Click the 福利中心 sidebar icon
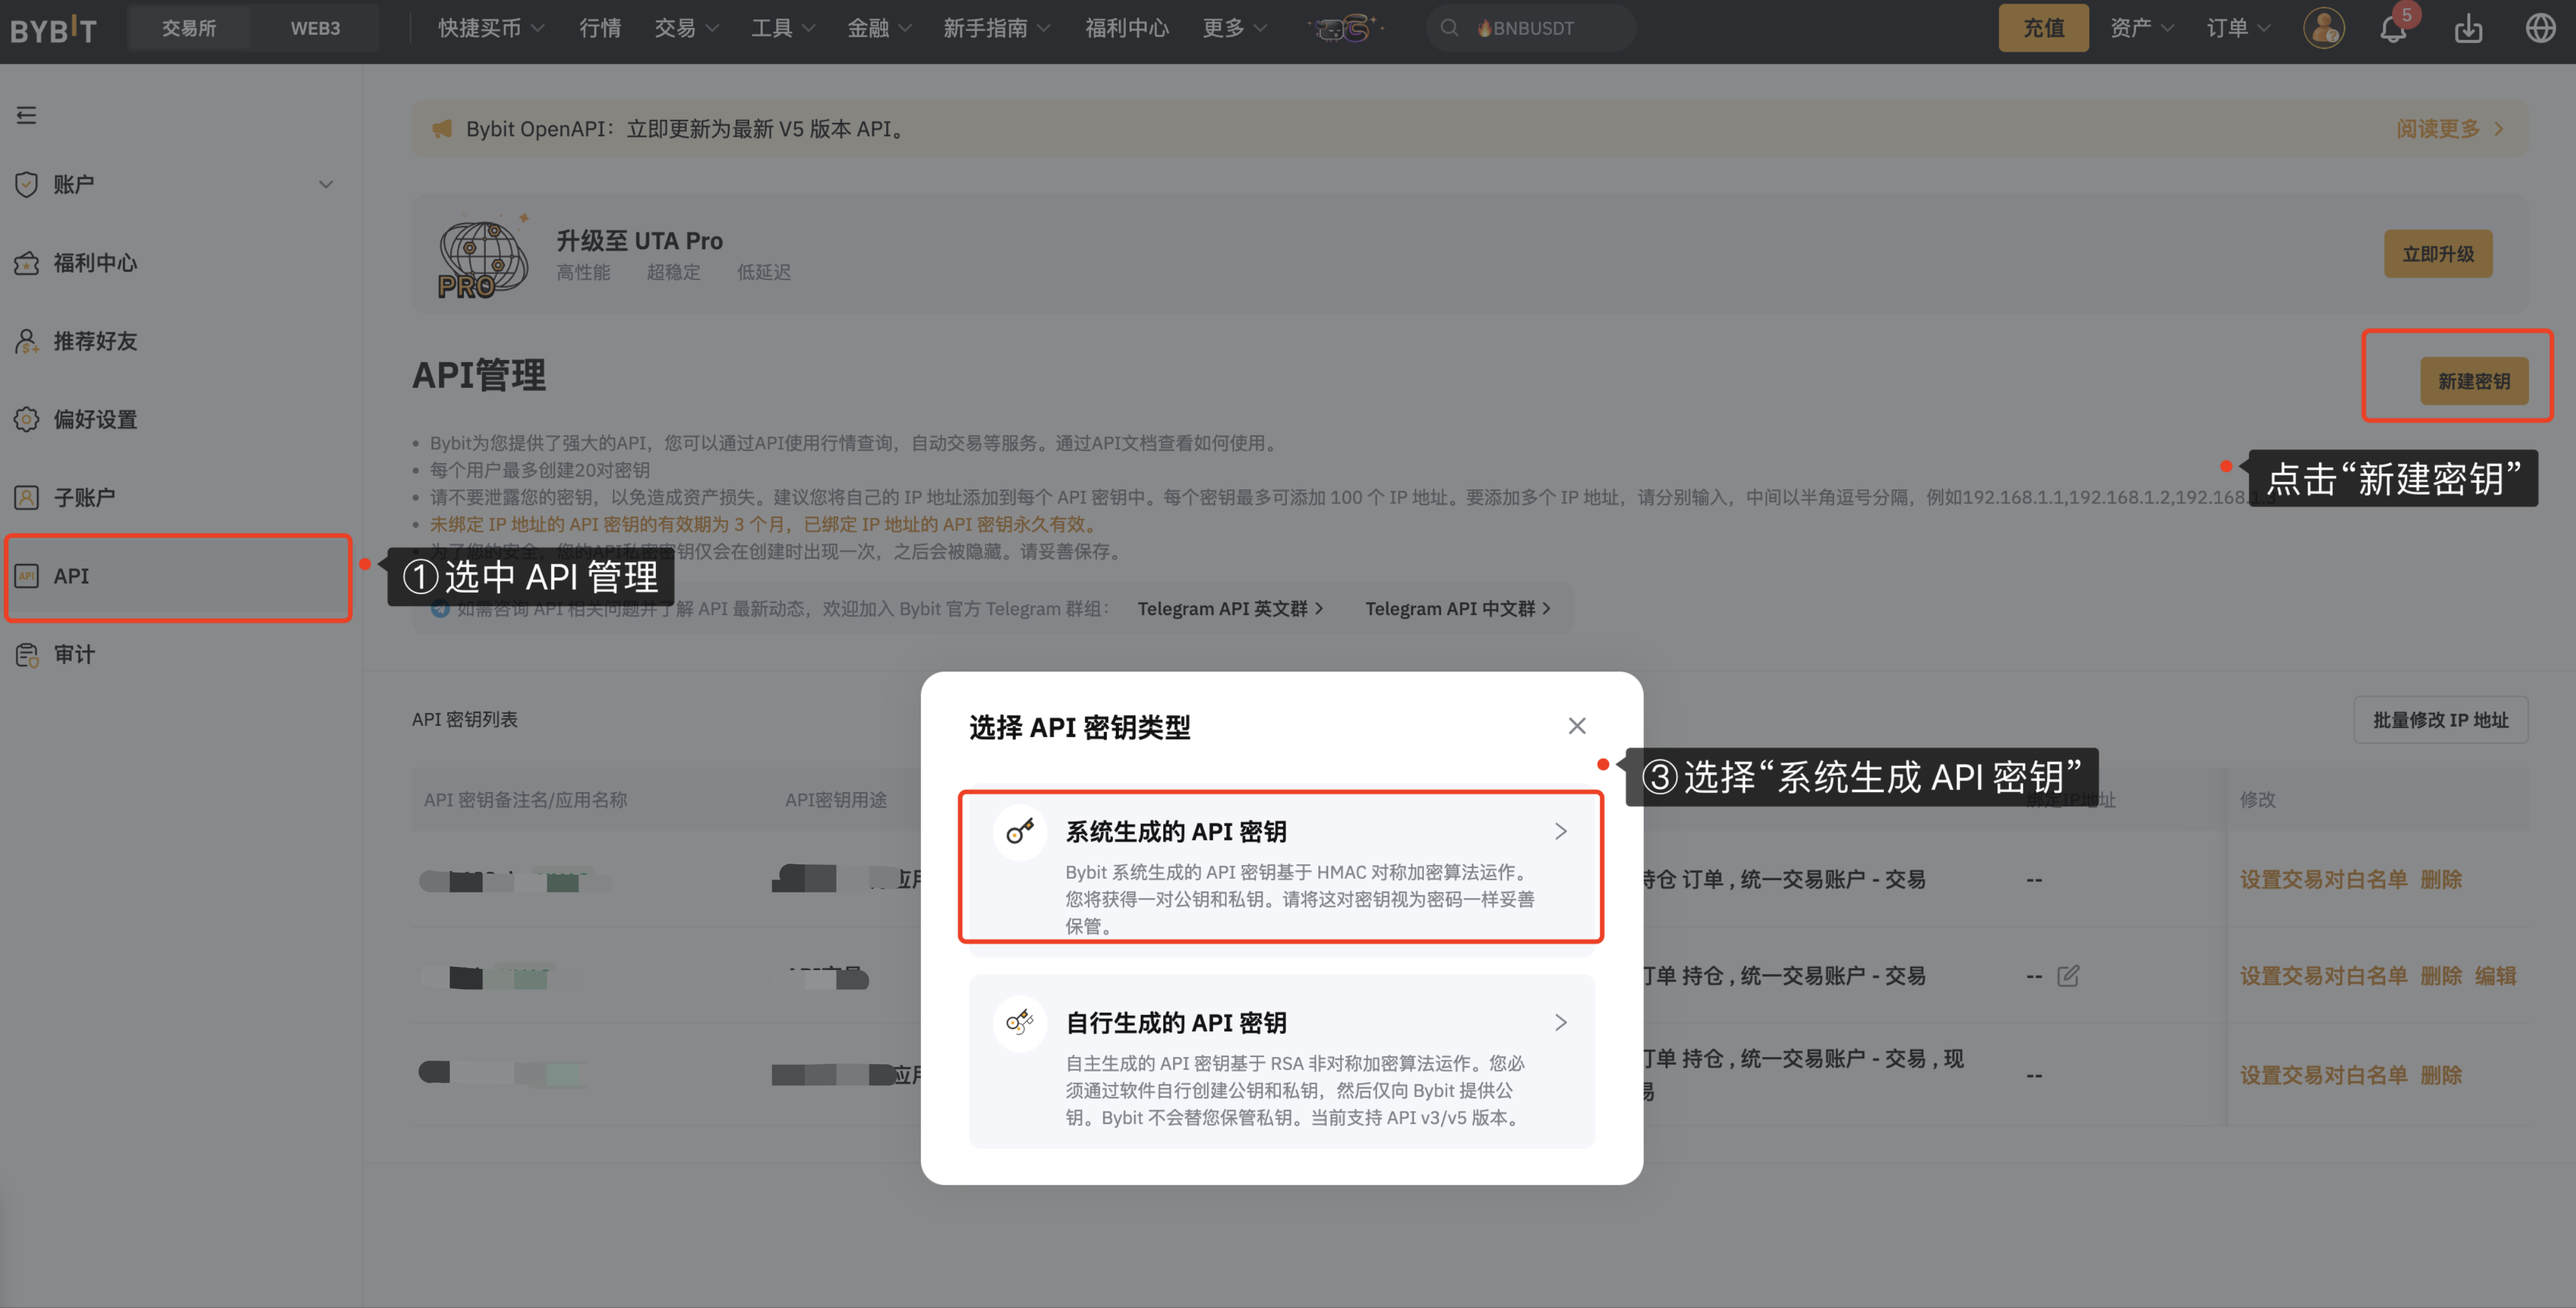2576x1308 pixels. point(27,263)
